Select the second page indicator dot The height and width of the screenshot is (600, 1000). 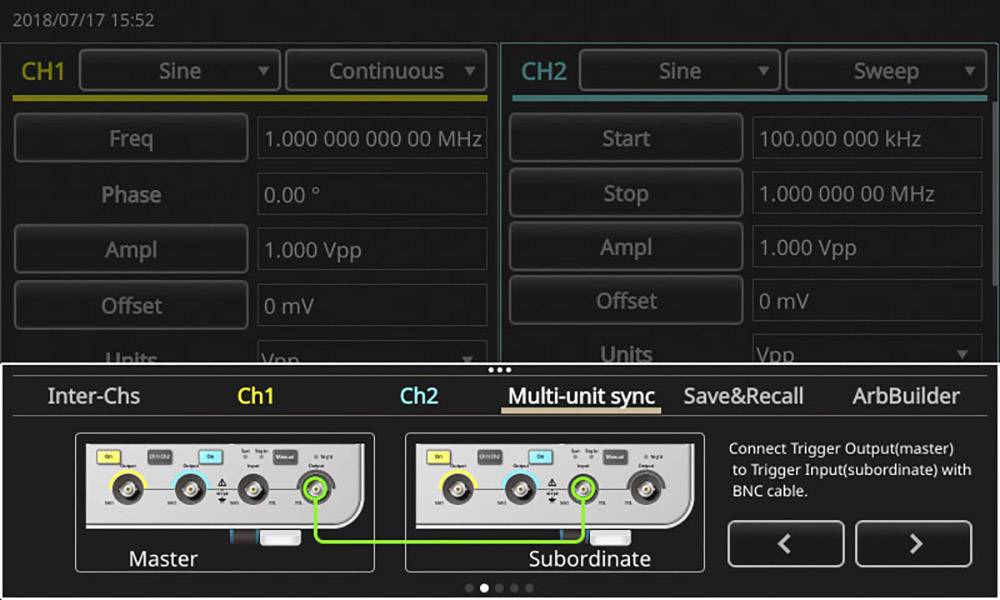pyautogui.click(x=483, y=588)
